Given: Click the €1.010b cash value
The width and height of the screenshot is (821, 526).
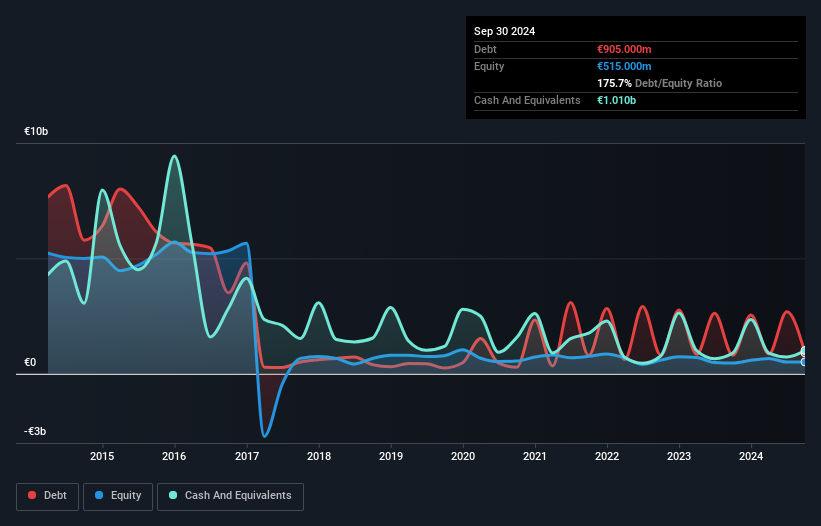Looking at the screenshot, I should pos(616,100).
